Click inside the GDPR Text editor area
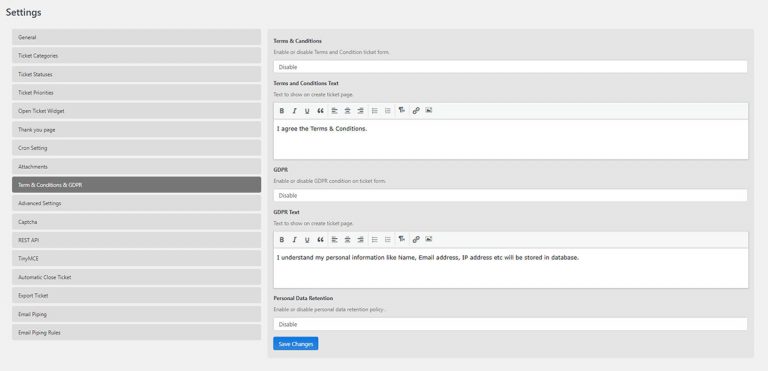 coord(510,268)
